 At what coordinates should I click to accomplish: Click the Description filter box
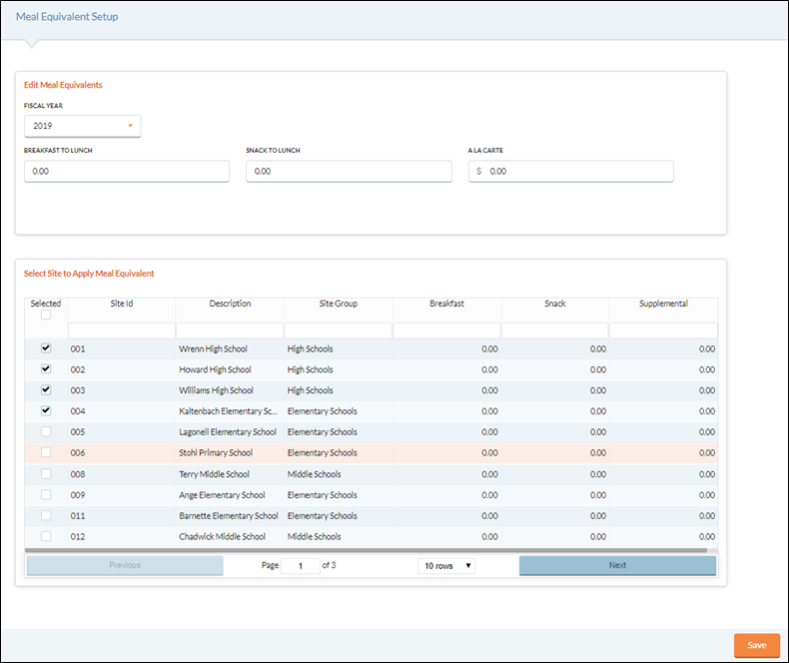(x=229, y=330)
